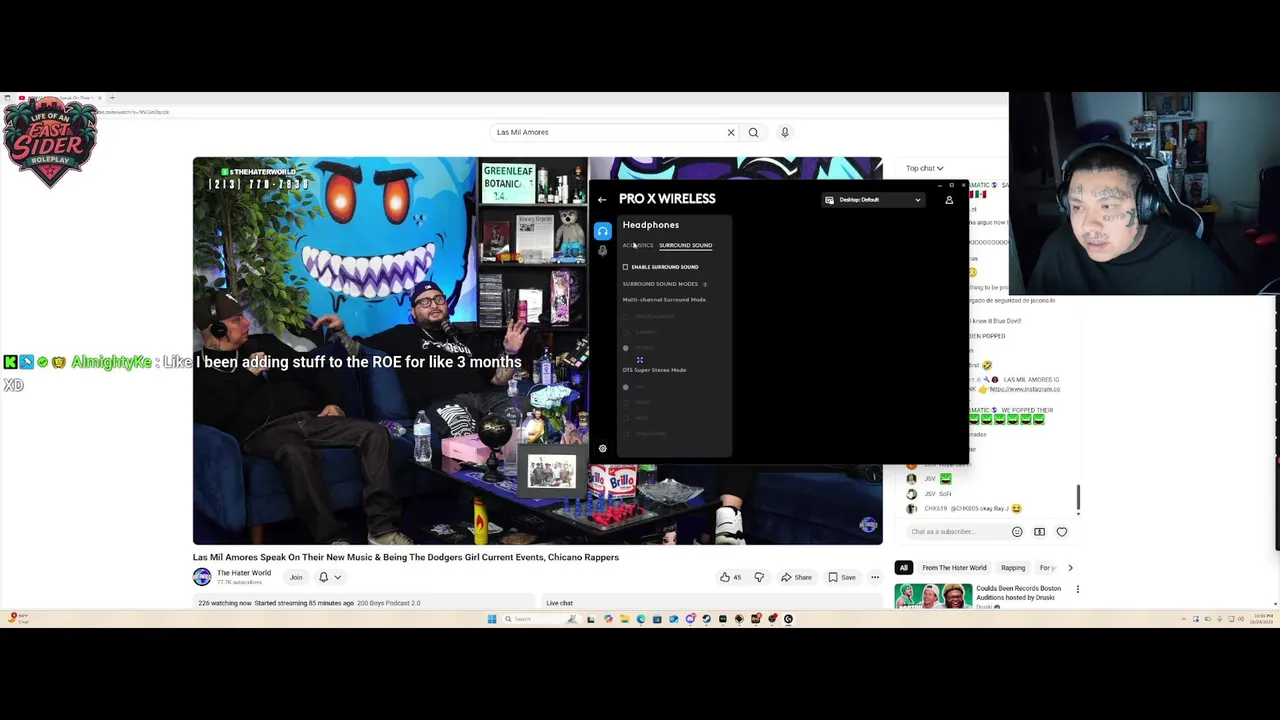Clear the YouTube search box text
This screenshot has height=720, width=1280.
[731, 132]
